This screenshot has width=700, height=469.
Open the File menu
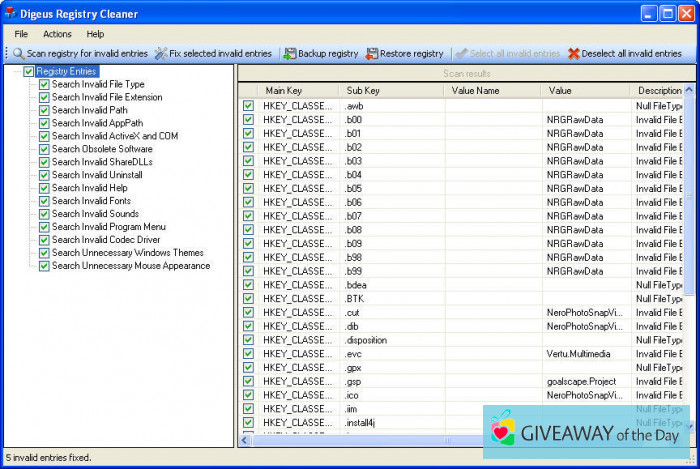point(21,34)
